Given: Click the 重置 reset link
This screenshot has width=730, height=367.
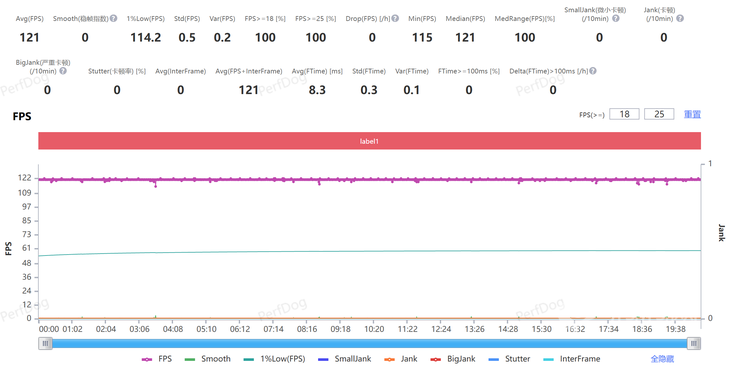Looking at the screenshot, I should [692, 114].
